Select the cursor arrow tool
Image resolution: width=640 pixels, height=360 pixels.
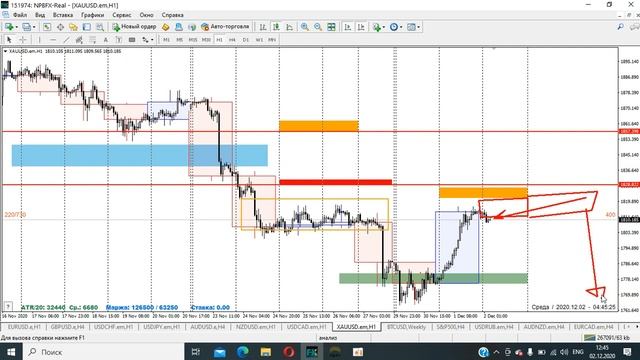[x=9, y=40]
